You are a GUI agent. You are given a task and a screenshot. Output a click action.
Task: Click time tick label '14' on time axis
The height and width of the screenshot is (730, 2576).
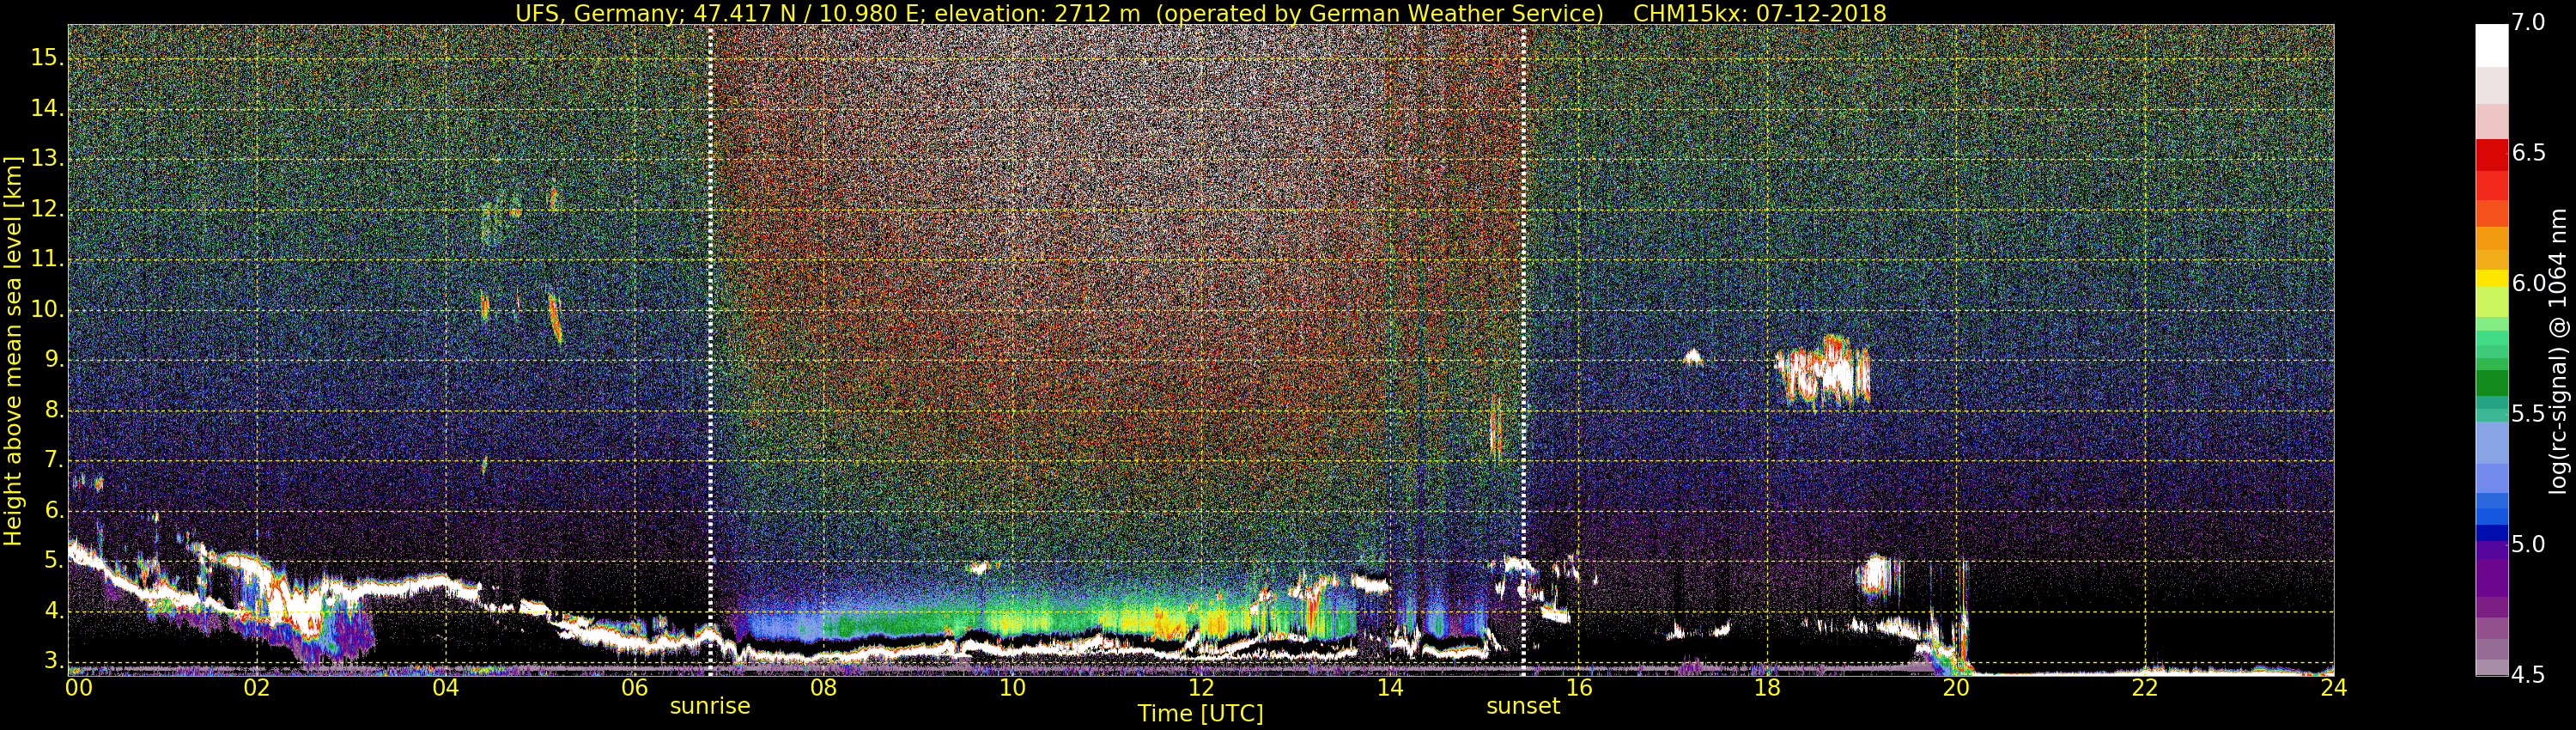tap(1390, 688)
